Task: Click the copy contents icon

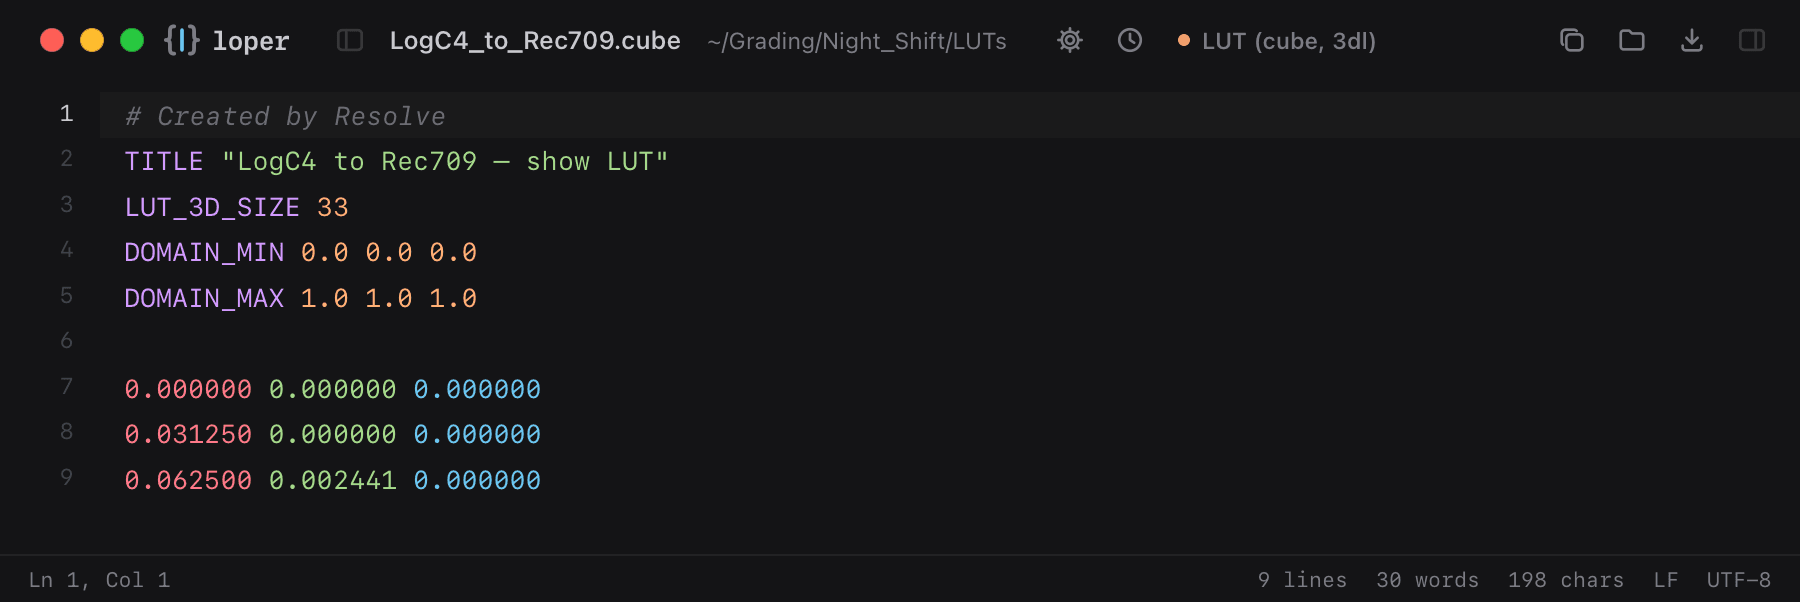Action: coord(1572,40)
